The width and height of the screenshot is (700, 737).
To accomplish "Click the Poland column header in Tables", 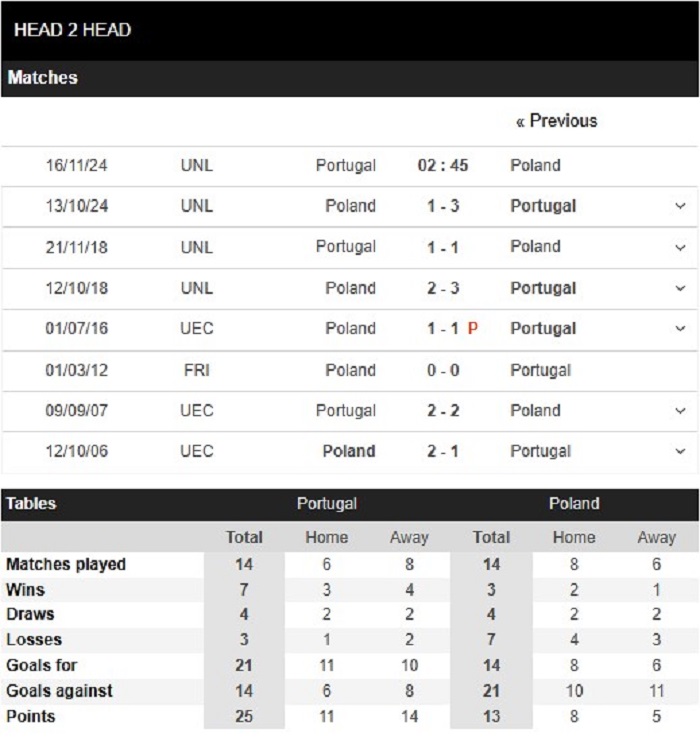I will tap(574, 503).
